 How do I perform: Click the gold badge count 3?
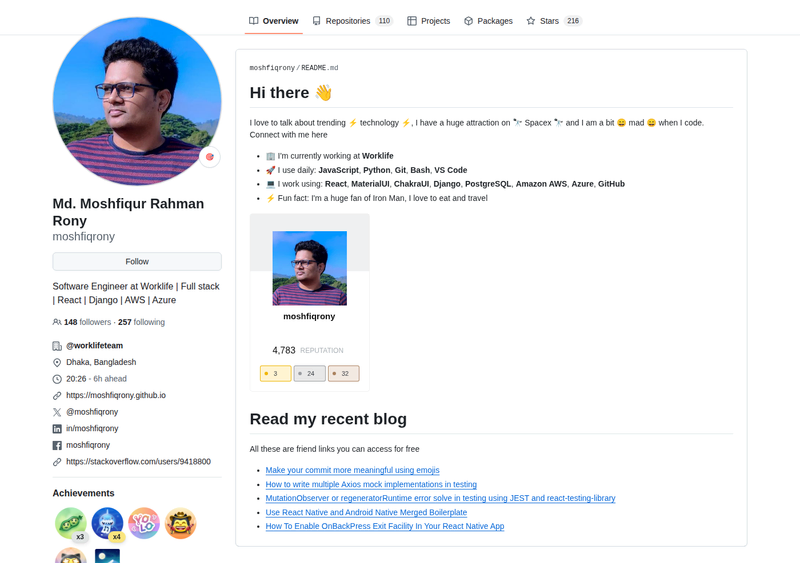[276, 374]
